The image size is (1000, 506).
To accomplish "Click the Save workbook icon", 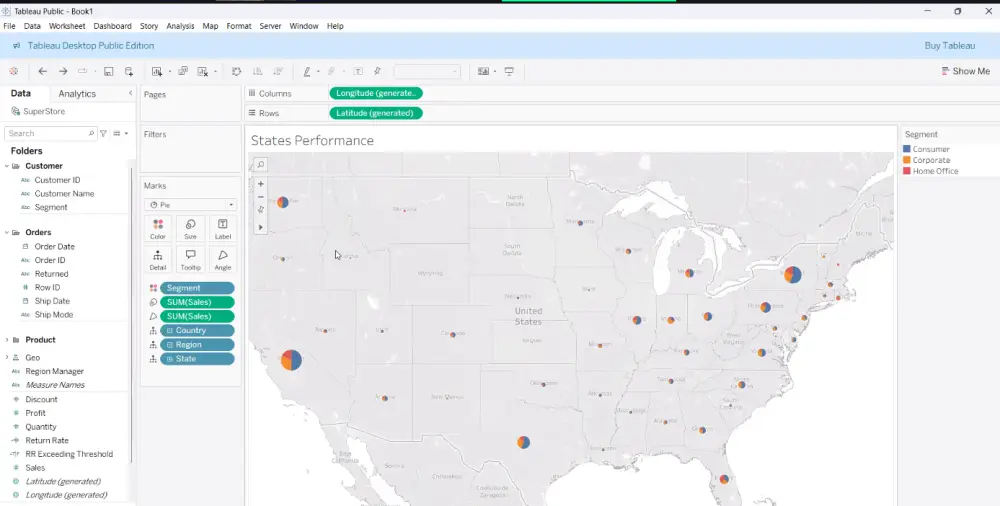I will pos(108,71).
